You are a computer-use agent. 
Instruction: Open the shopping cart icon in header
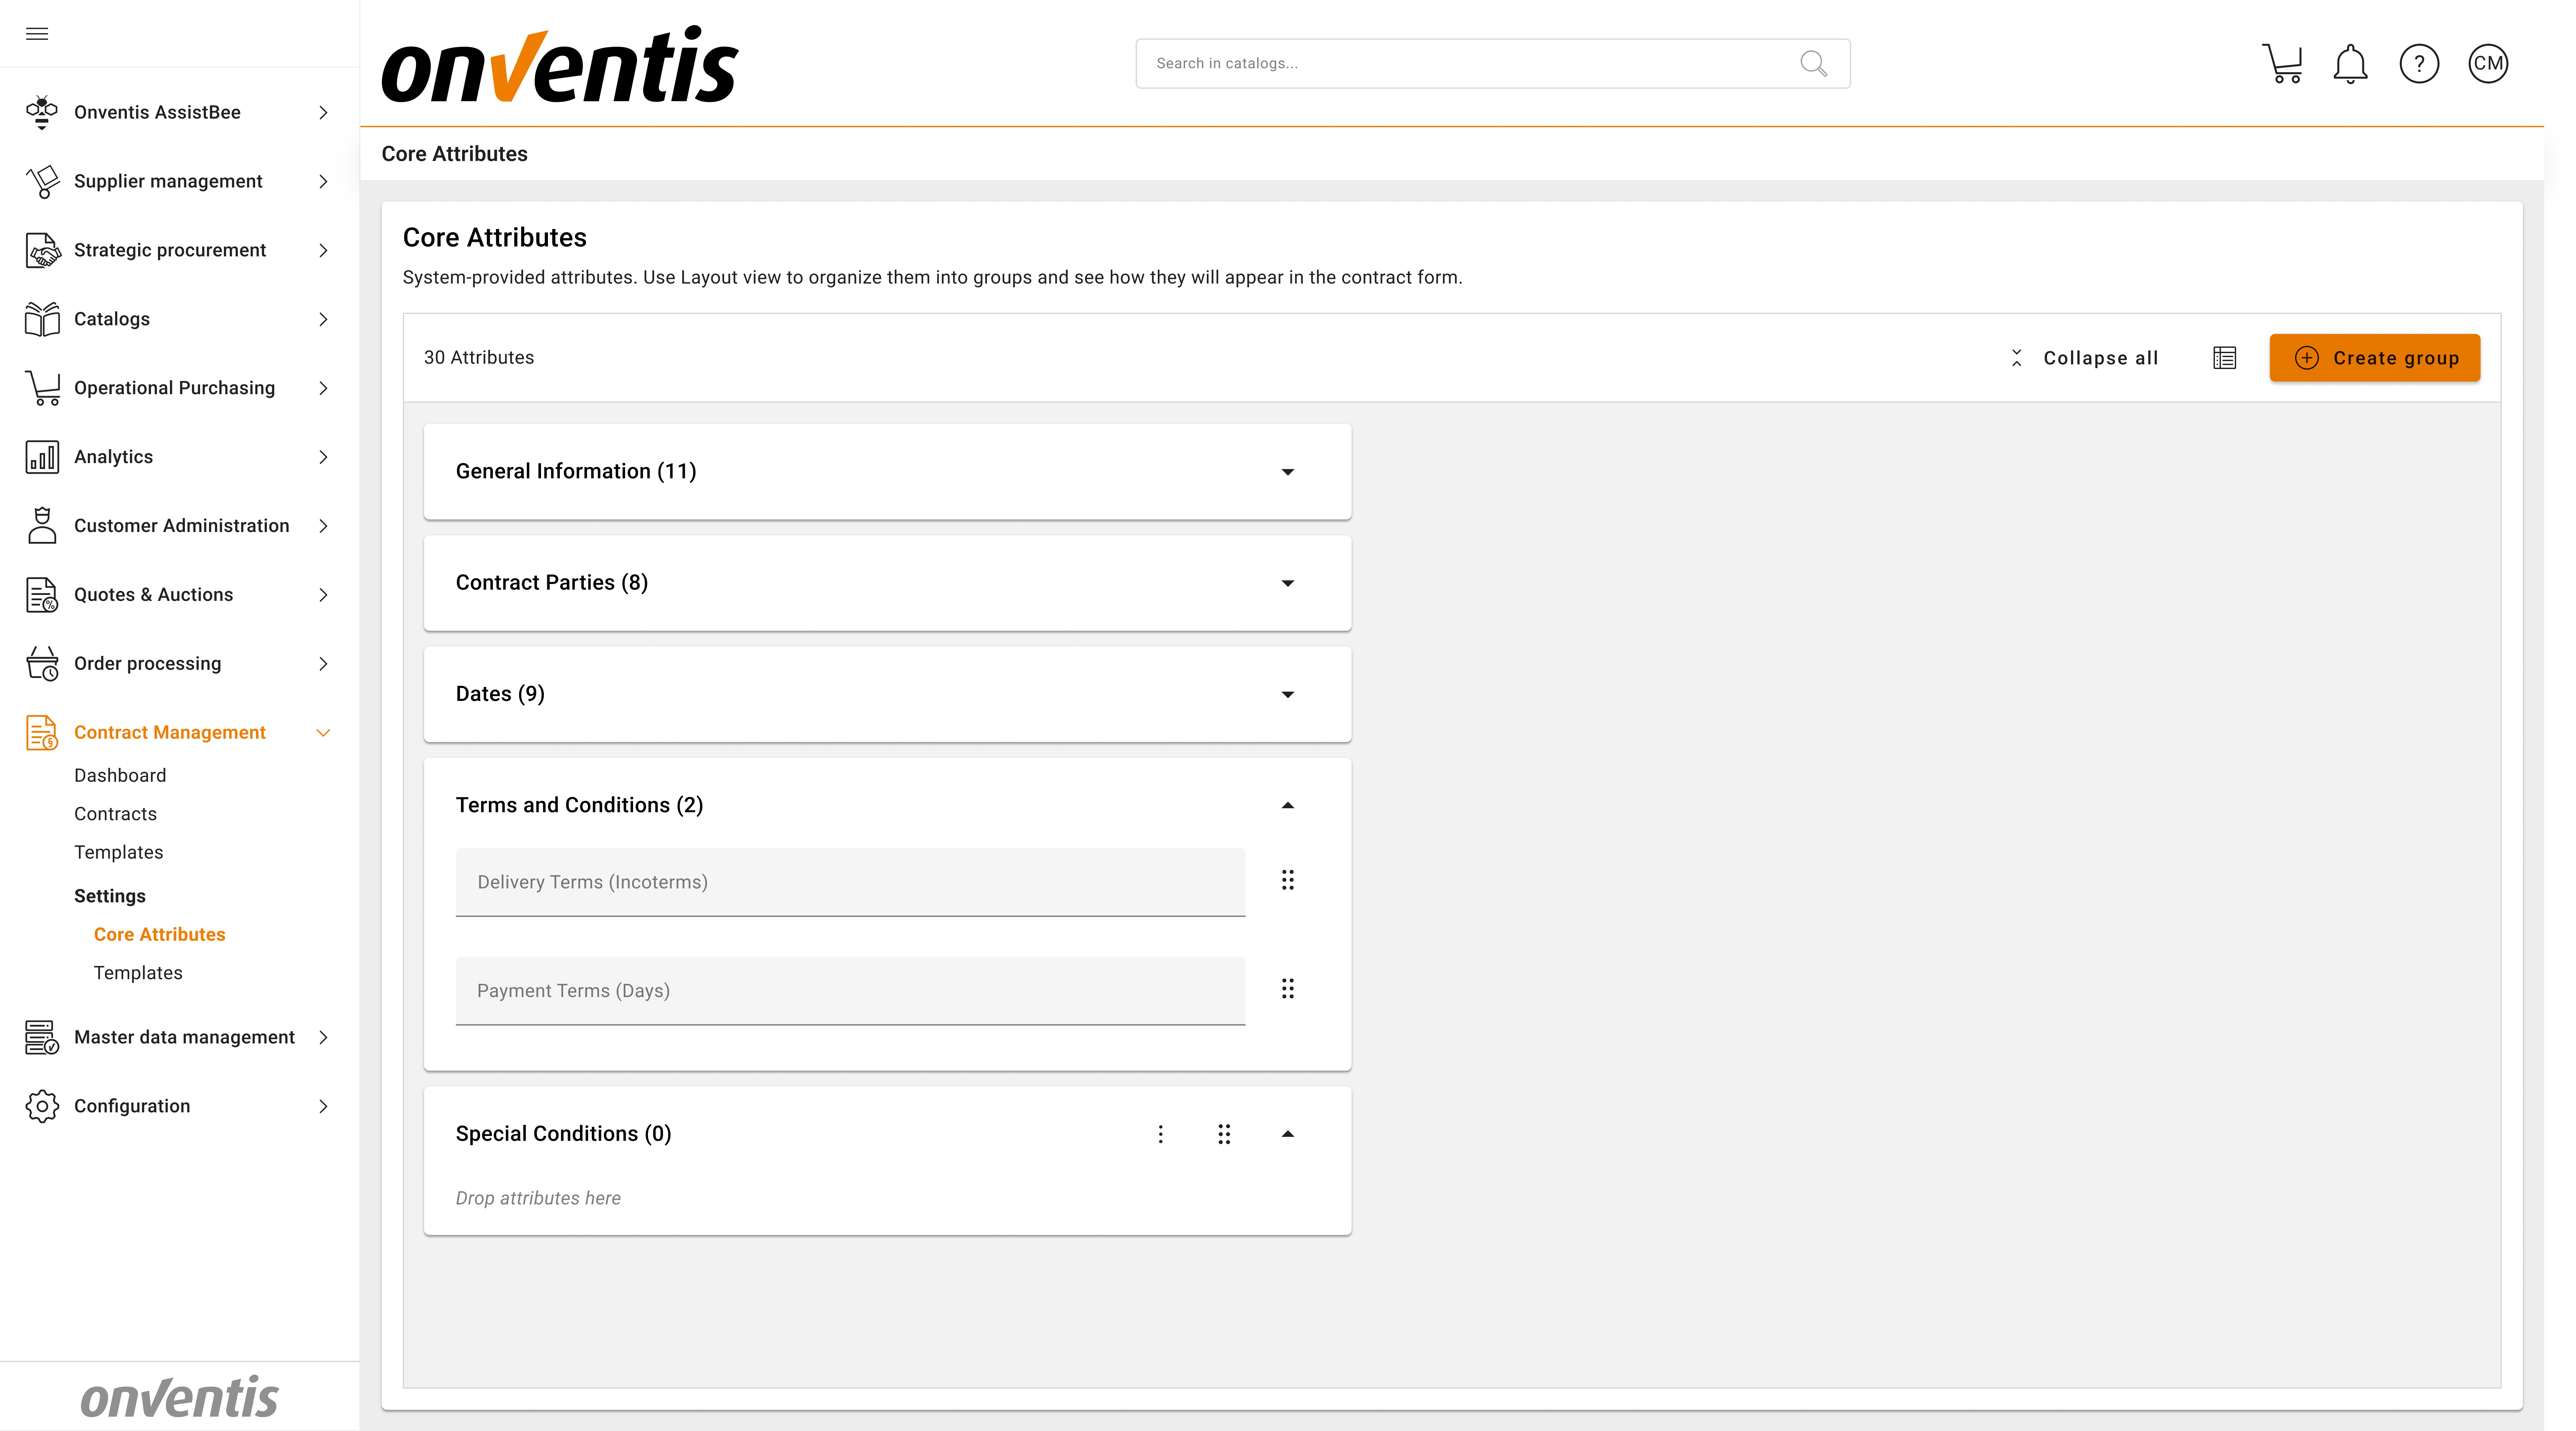(x=2282, y=64)
